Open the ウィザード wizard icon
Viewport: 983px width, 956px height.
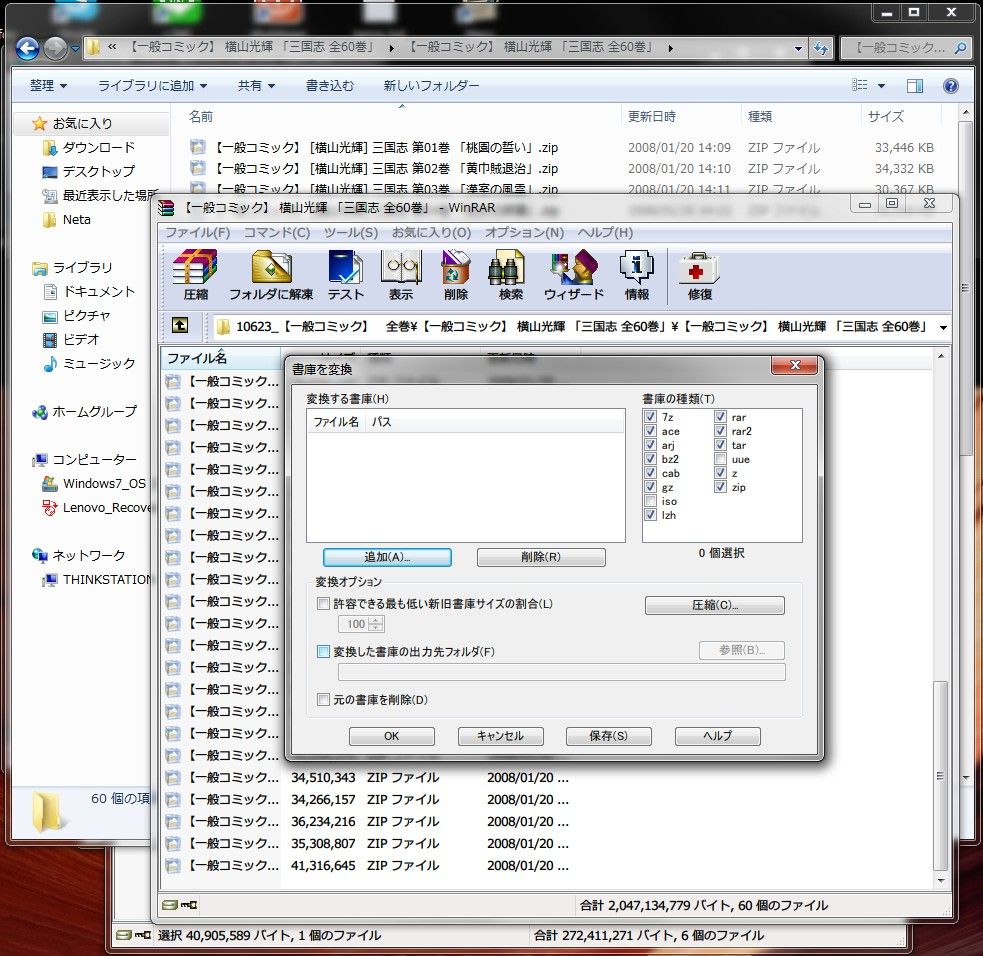pyautogui.click(x=574, y=275)
